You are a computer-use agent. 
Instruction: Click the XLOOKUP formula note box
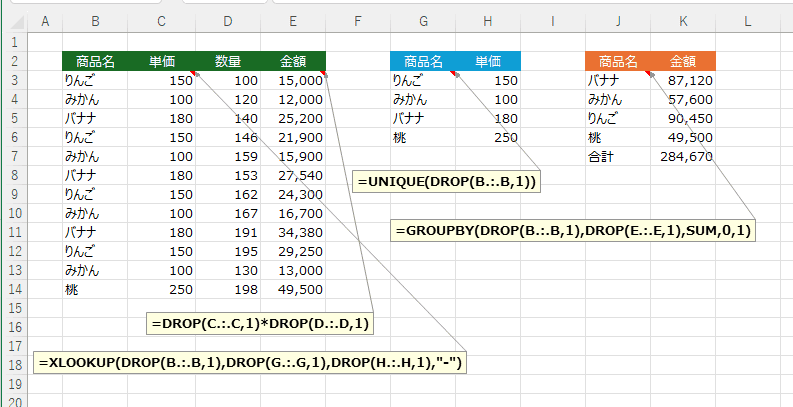coord(250,361)
